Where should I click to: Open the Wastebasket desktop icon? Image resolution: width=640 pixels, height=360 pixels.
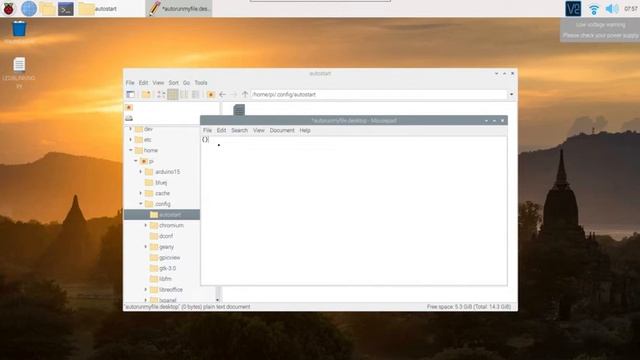click(19, 29)
